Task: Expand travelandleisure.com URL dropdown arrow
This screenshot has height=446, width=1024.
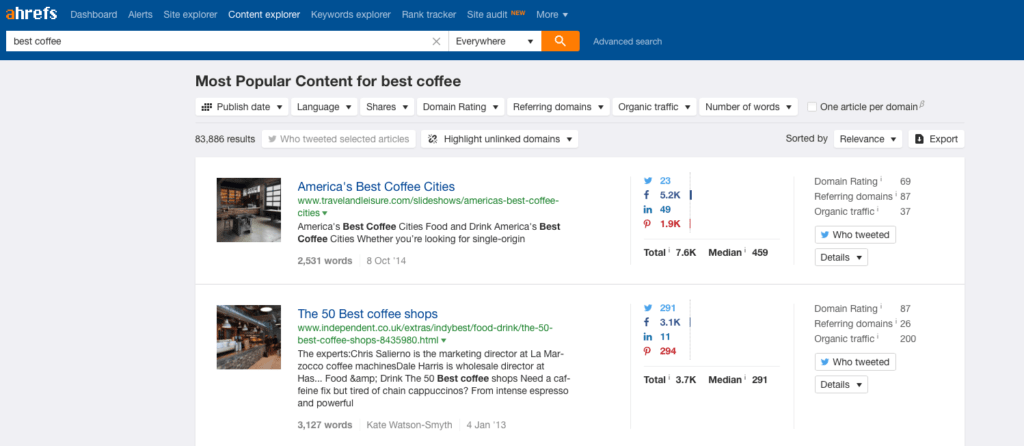Action: [325, 214]
